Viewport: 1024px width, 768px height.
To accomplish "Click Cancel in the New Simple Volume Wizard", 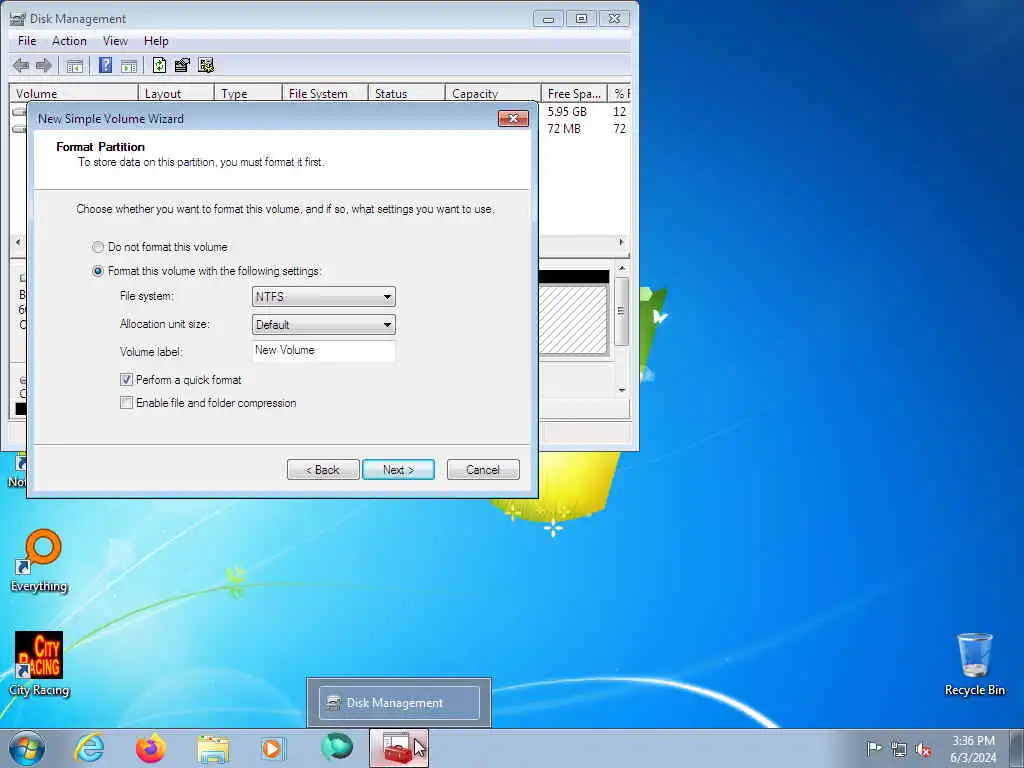I will (483, 470).
